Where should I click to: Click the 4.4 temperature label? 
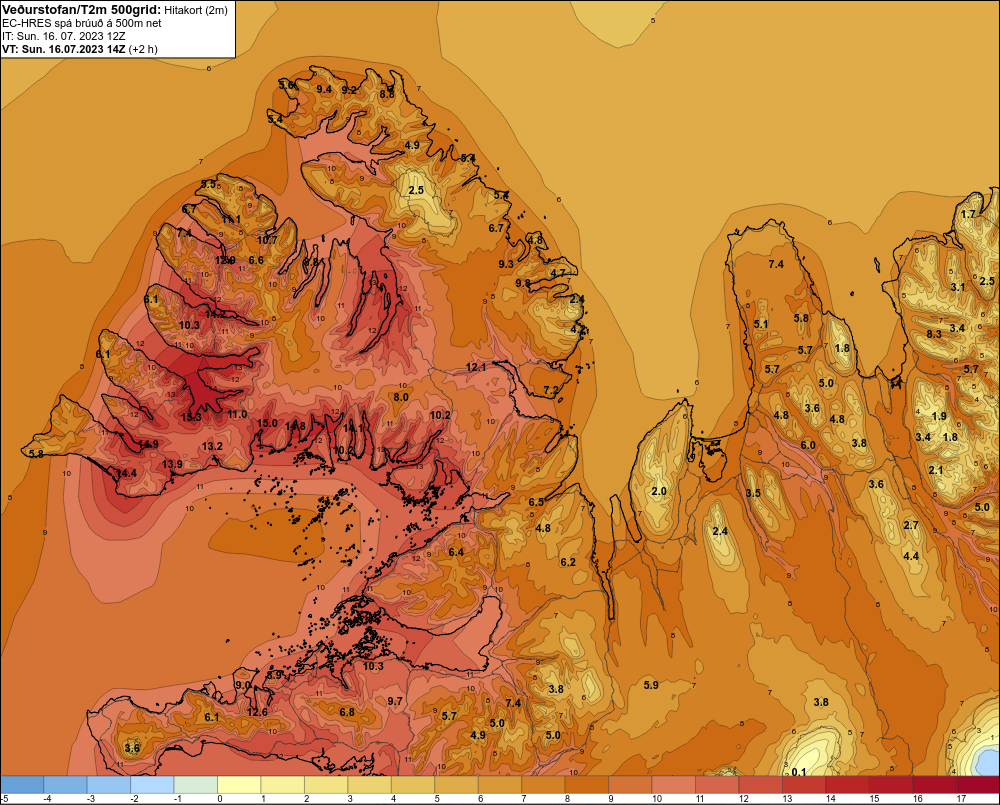tap(911, 556)
